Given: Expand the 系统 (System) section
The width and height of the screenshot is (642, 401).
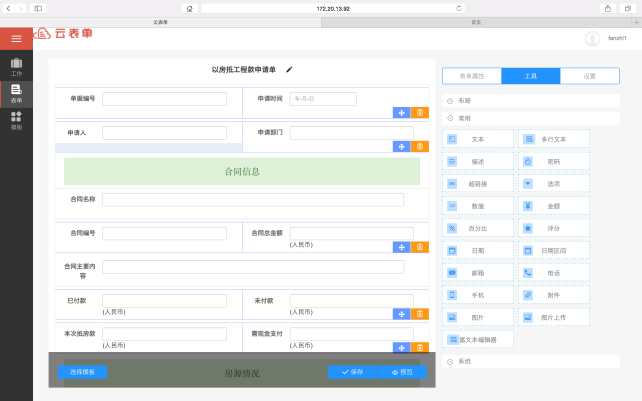Looking at the screenshot, I should 451,361.
